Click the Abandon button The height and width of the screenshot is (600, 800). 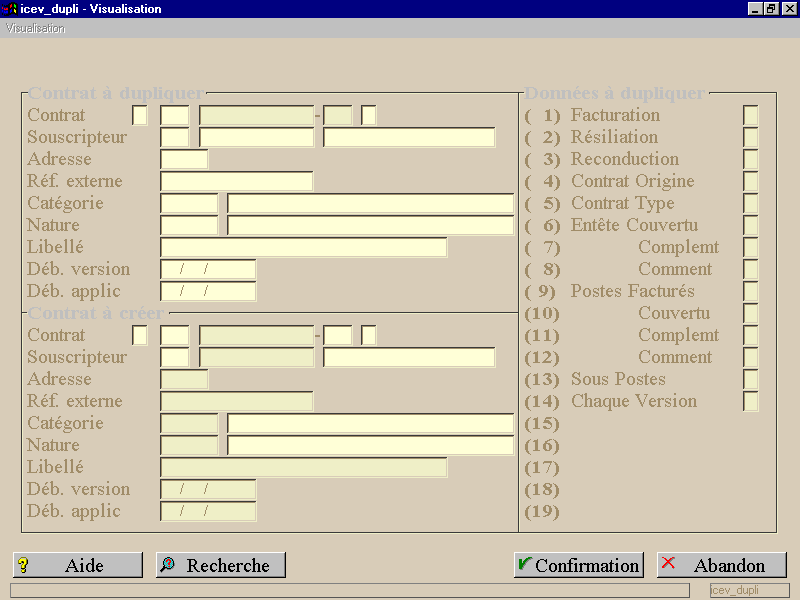point(722,565)
